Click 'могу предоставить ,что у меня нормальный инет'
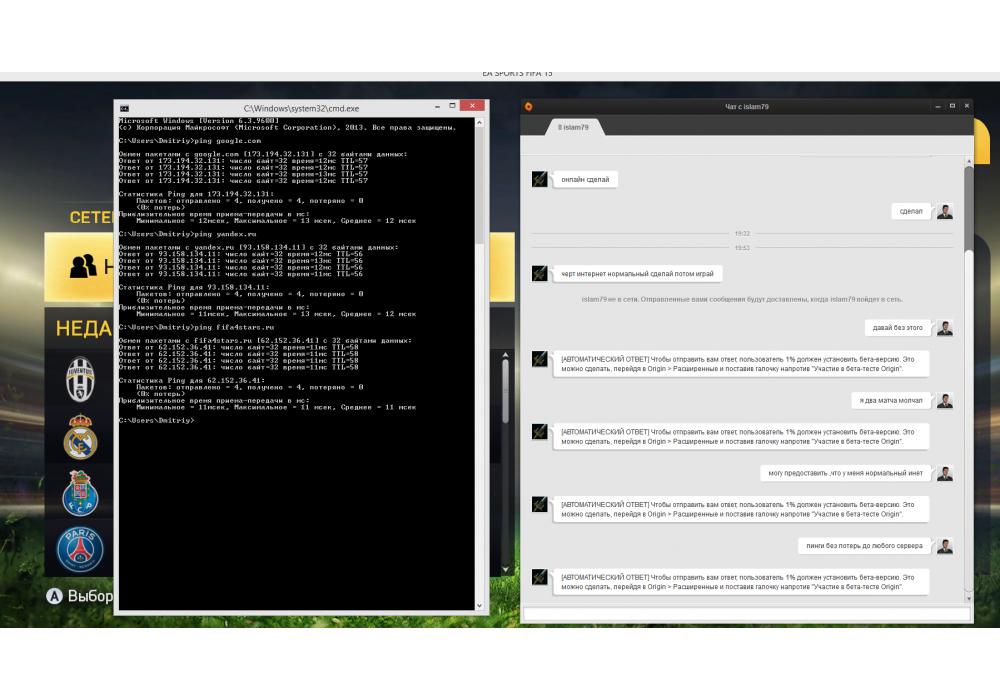Image resolution: width=1000 pixels, height=700 pixels. [x=845, y=473]
